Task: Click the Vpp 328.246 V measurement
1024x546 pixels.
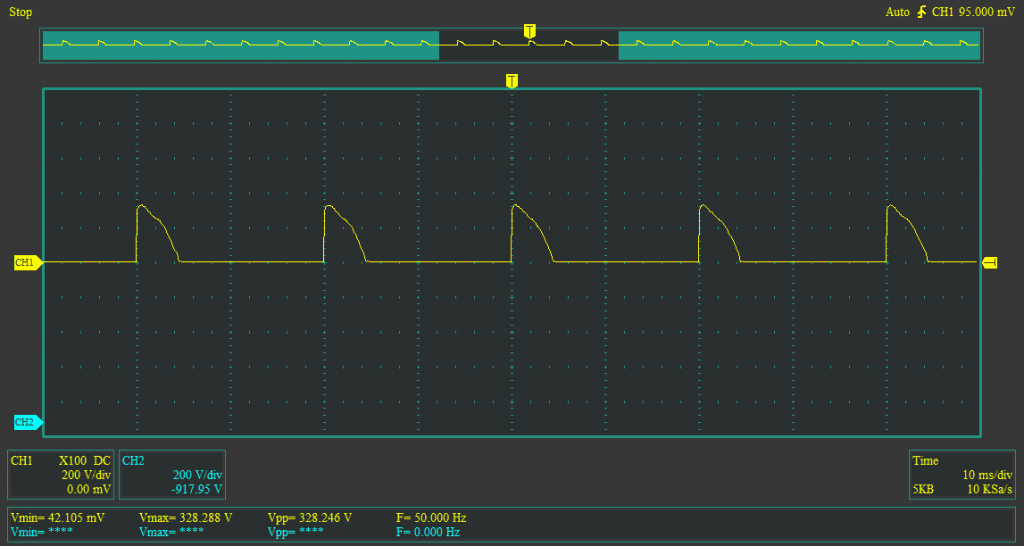Action: 309,518
